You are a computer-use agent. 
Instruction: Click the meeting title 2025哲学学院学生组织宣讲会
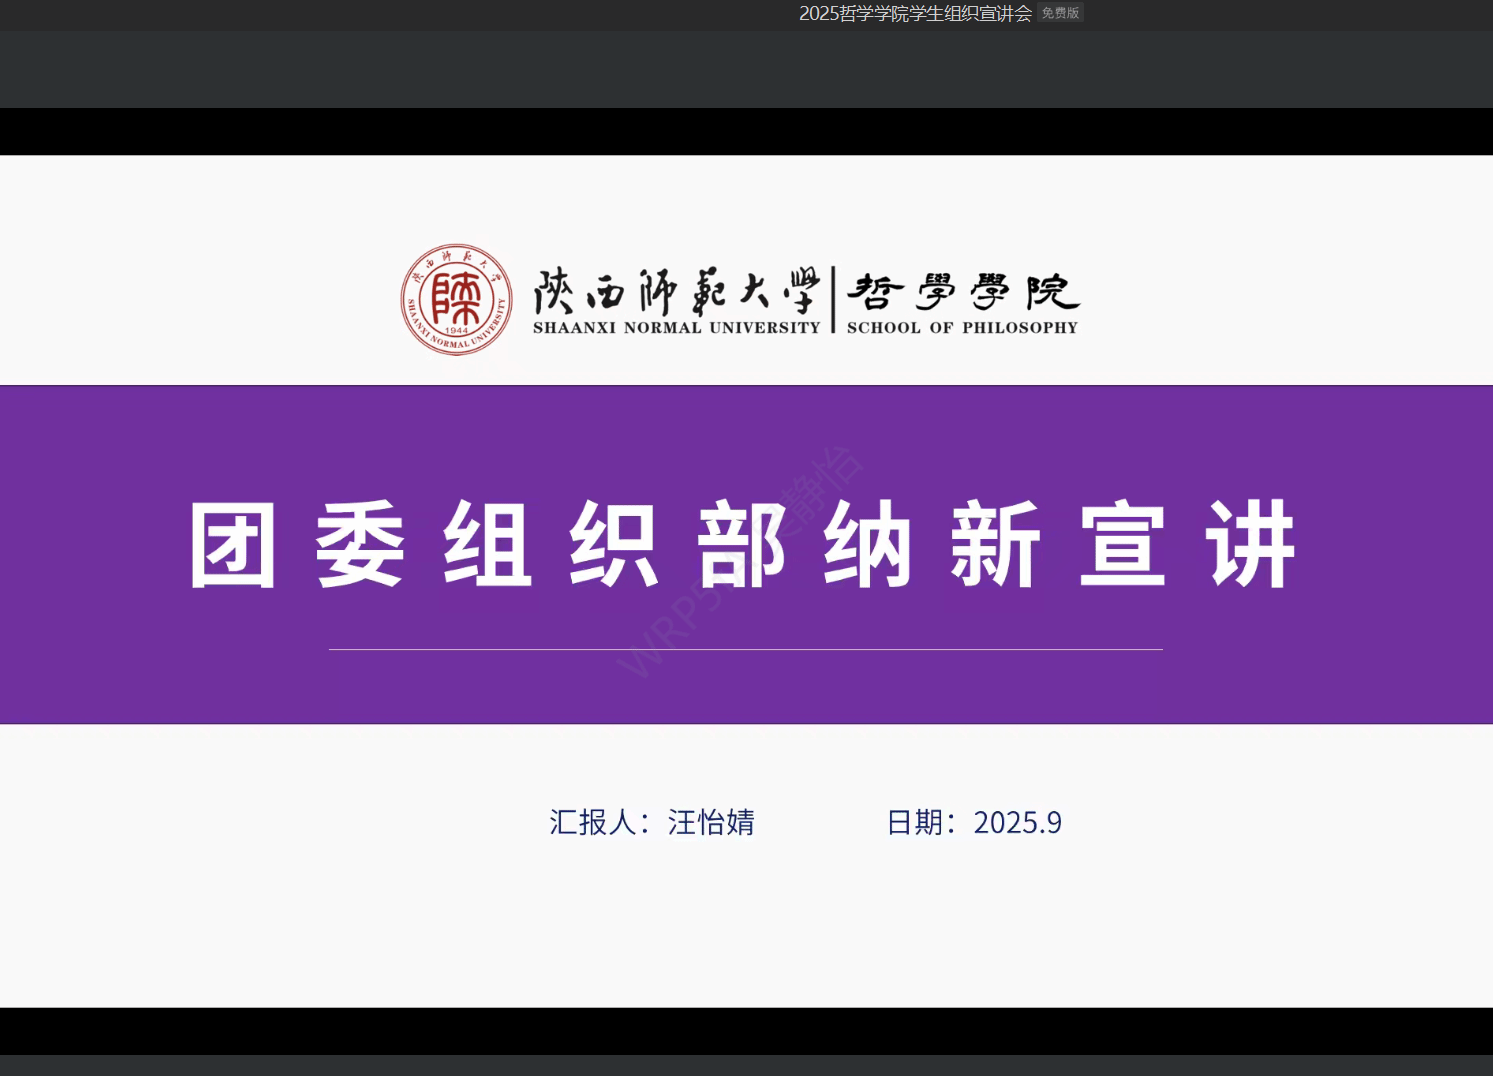coord(914,13)
